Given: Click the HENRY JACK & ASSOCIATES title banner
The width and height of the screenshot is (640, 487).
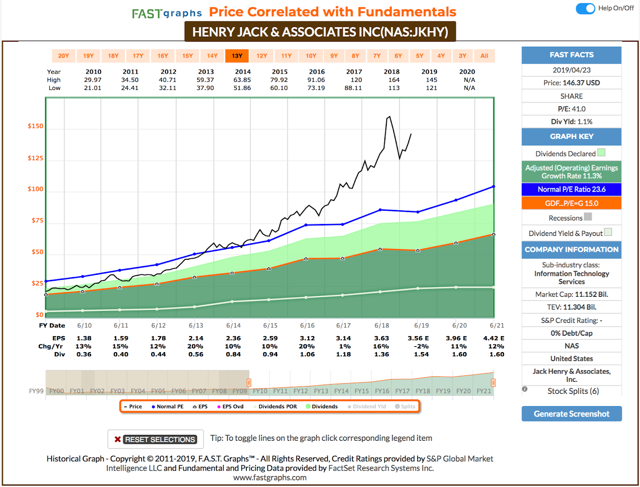Looking at the screenshot, I should point(320,32).
